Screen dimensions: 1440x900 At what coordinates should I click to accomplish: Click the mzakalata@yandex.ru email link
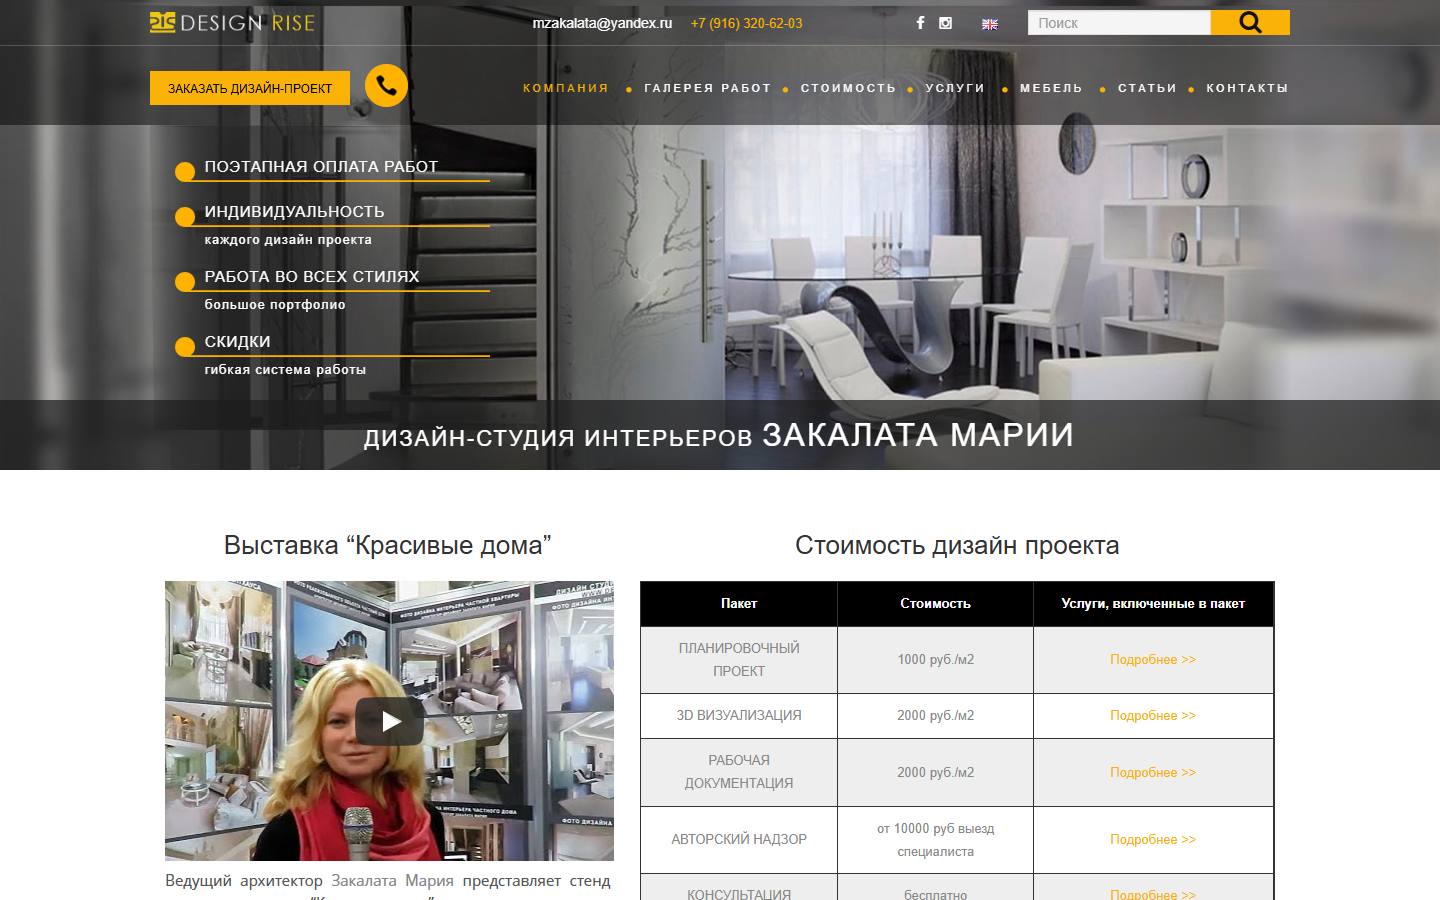click(x=602, y=23)
